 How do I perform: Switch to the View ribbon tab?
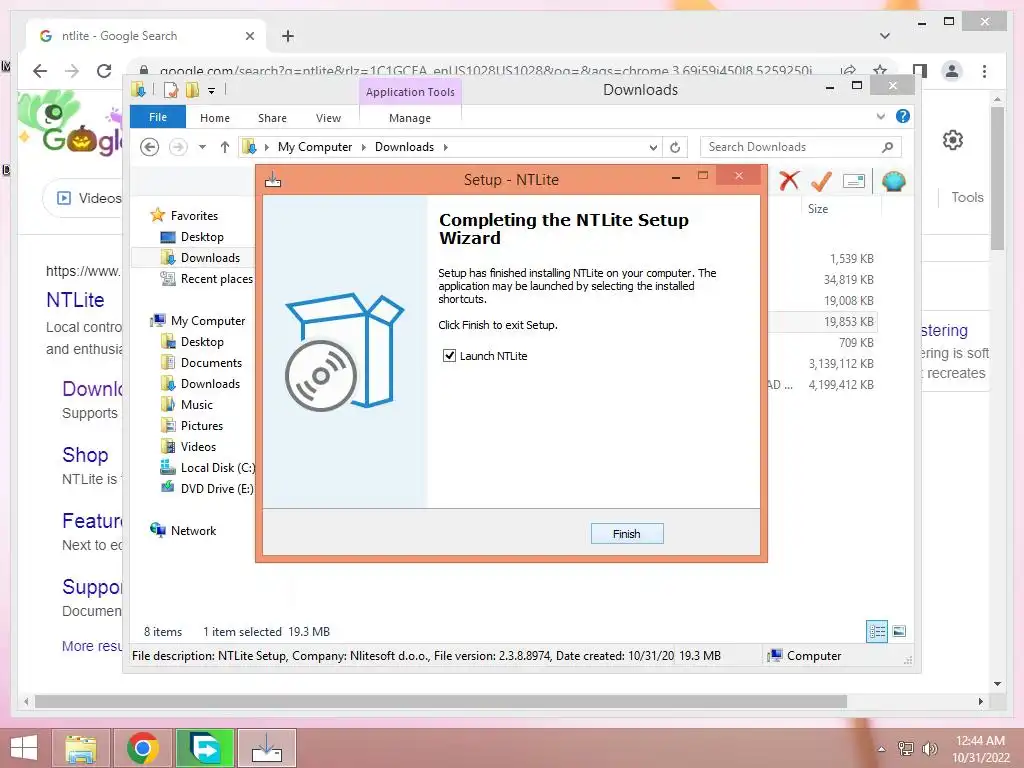(x=328, y=118)
